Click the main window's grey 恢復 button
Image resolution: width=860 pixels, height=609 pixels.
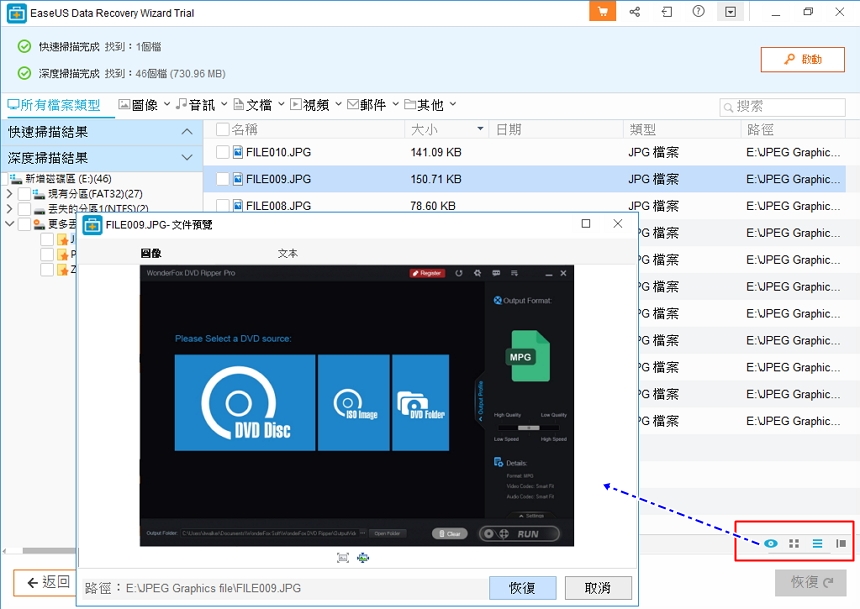(x=811, y=582)
